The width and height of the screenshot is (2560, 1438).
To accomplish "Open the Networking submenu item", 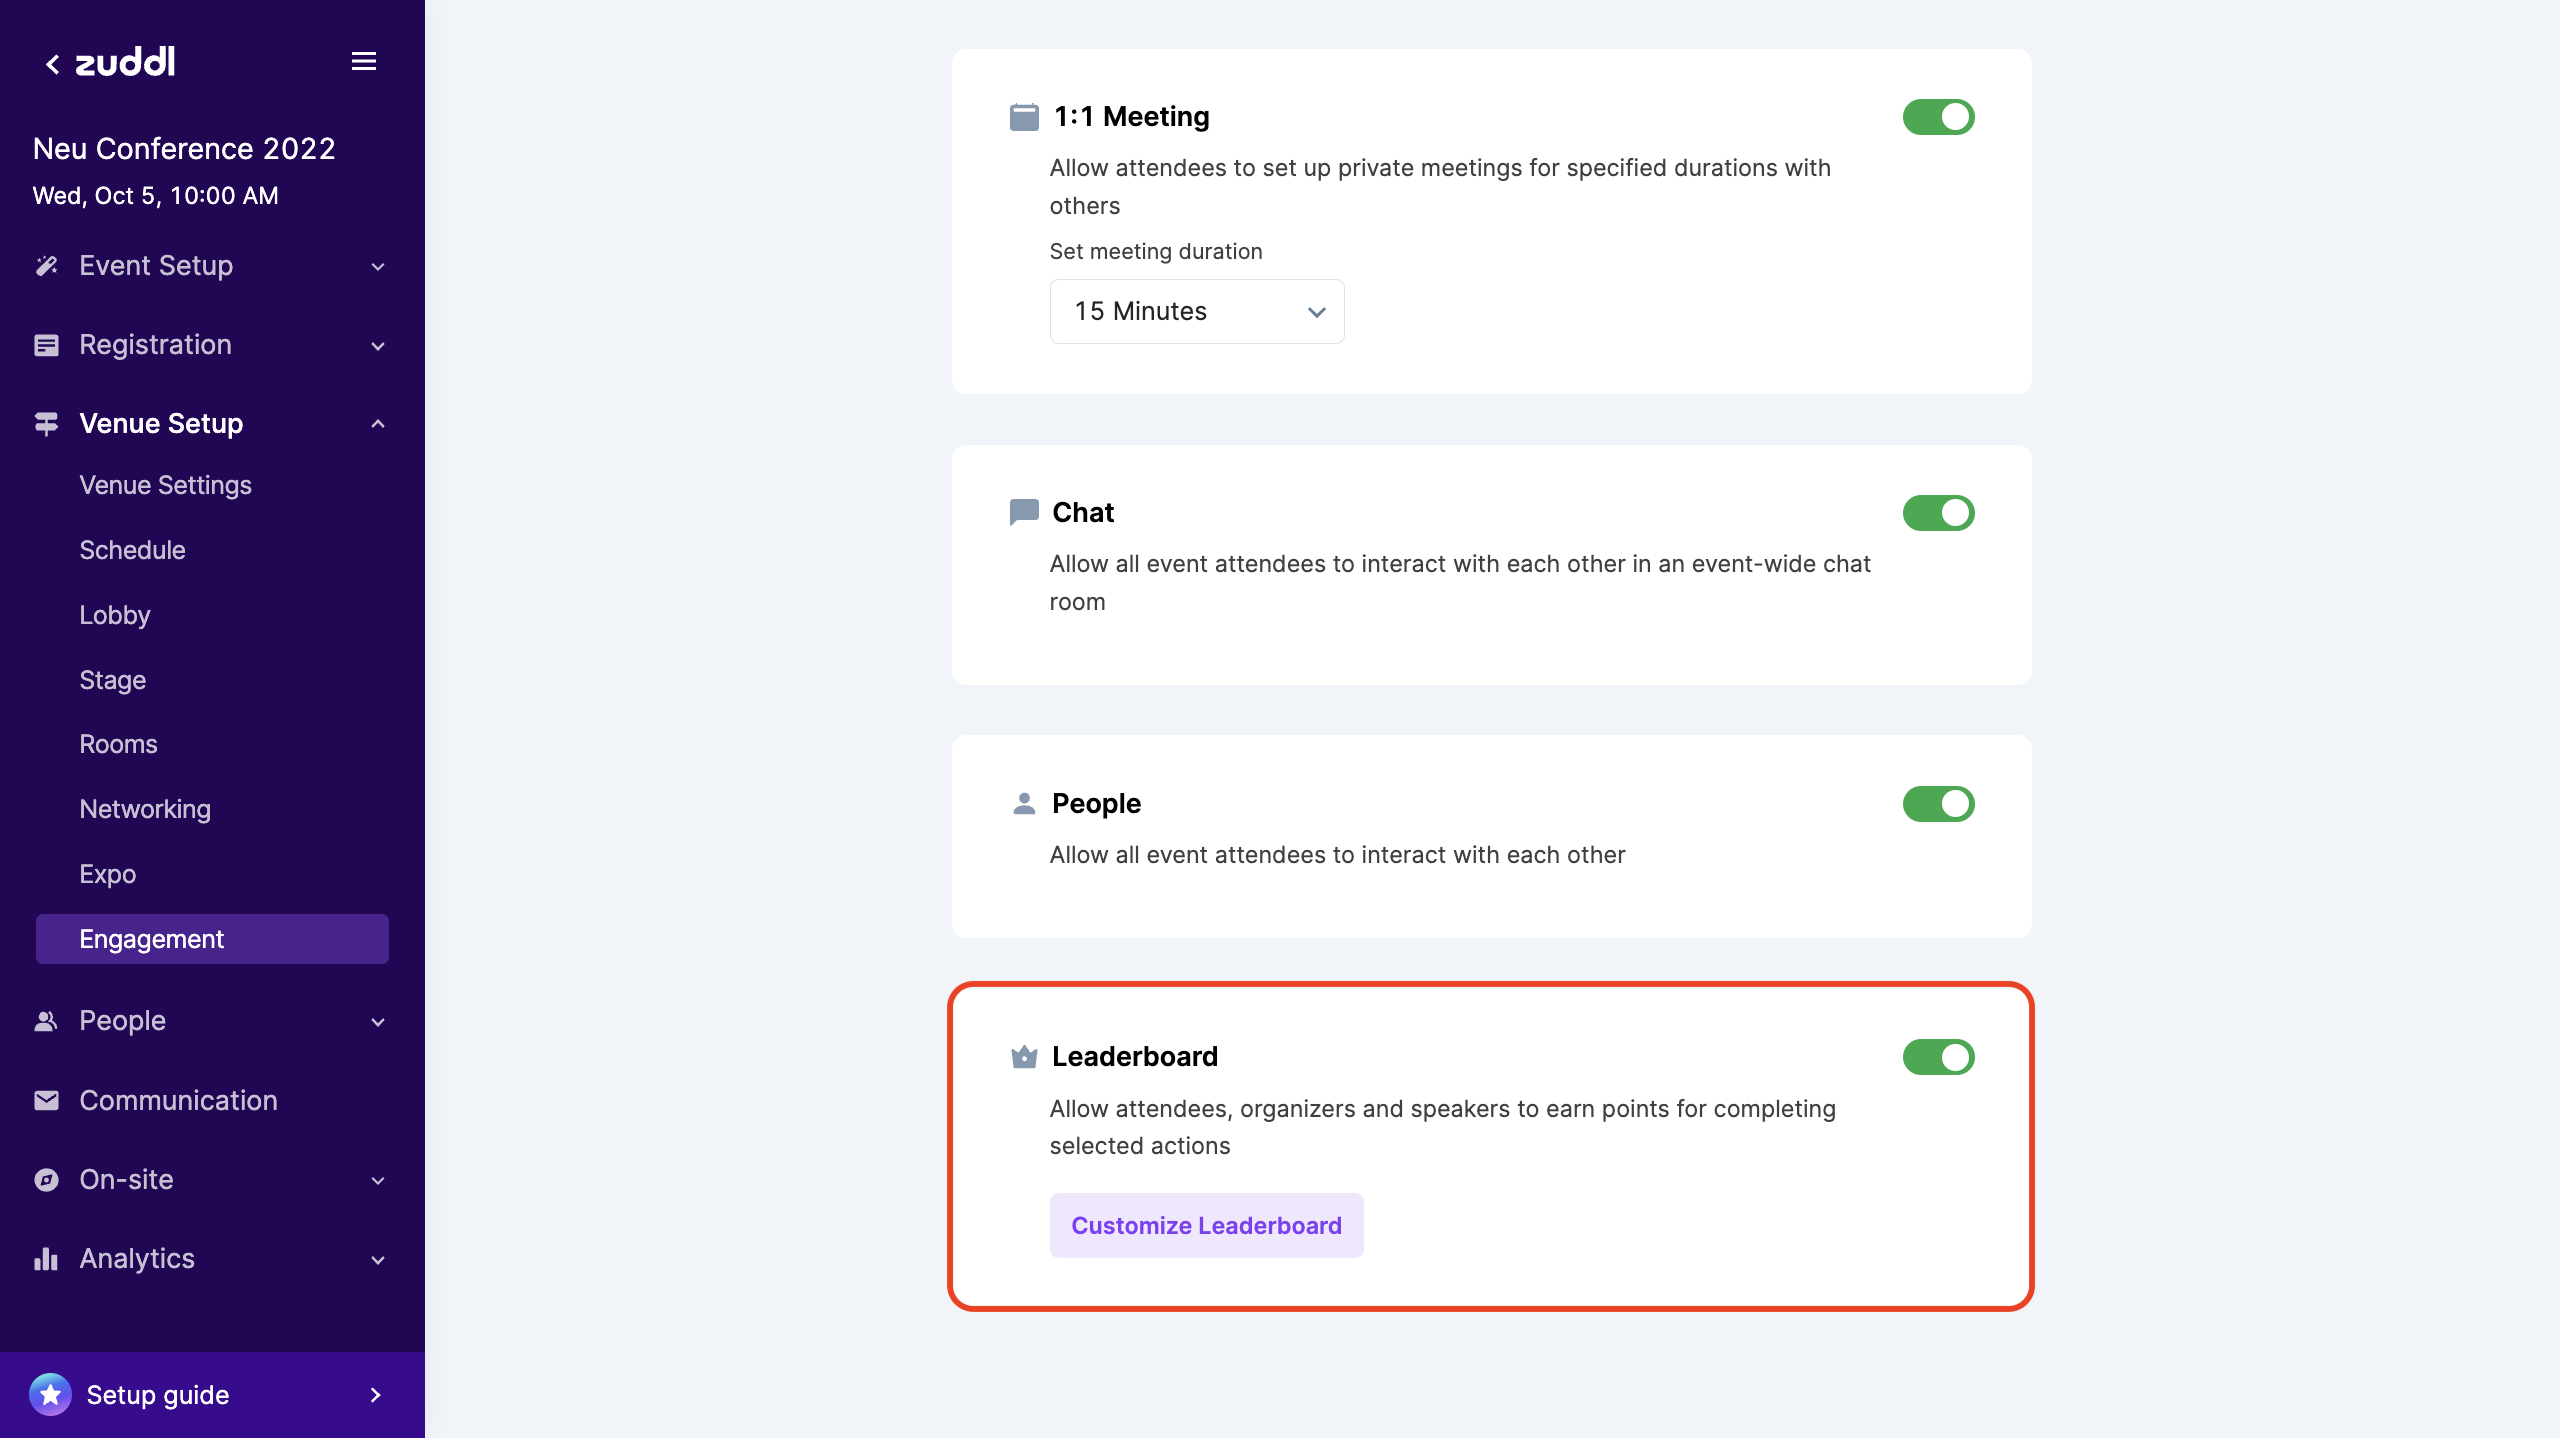I will (x=145, y=809).
